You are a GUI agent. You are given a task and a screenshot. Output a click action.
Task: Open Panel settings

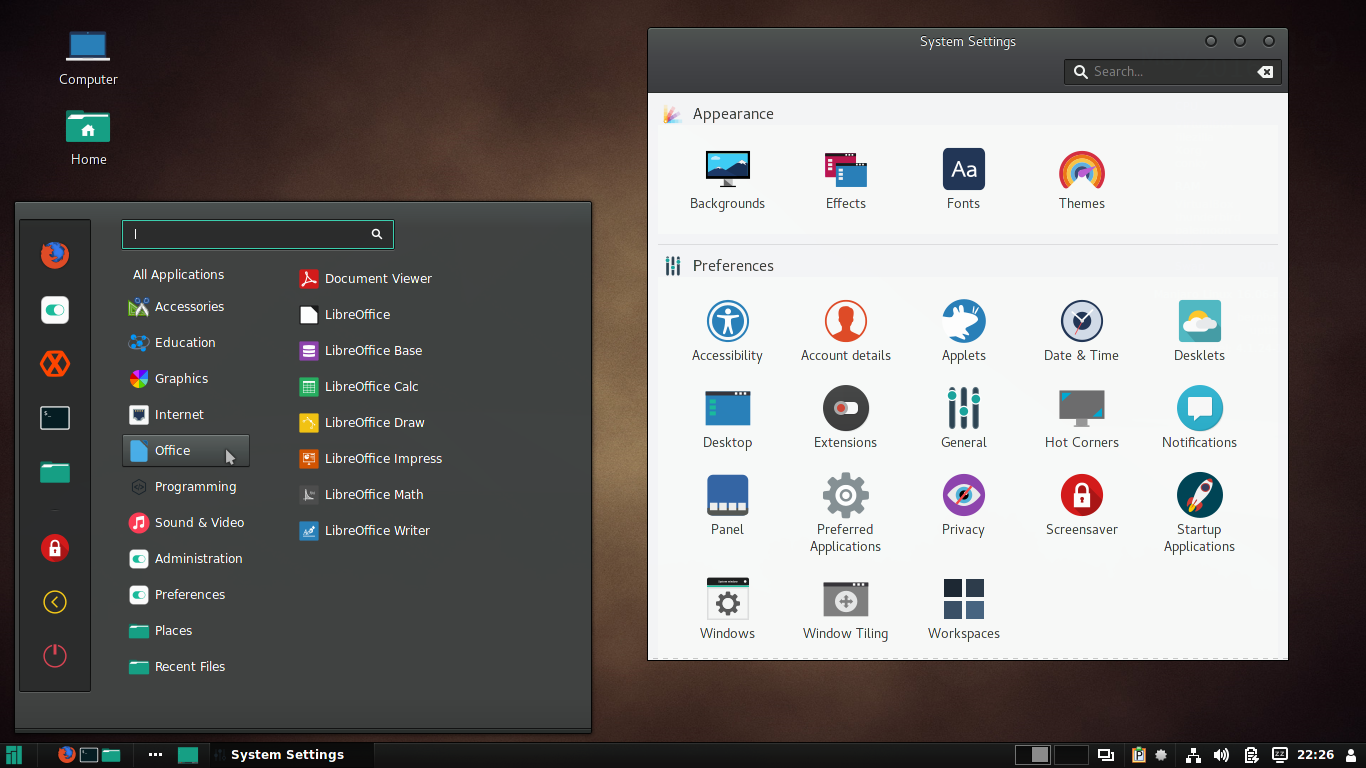[727, 506]
